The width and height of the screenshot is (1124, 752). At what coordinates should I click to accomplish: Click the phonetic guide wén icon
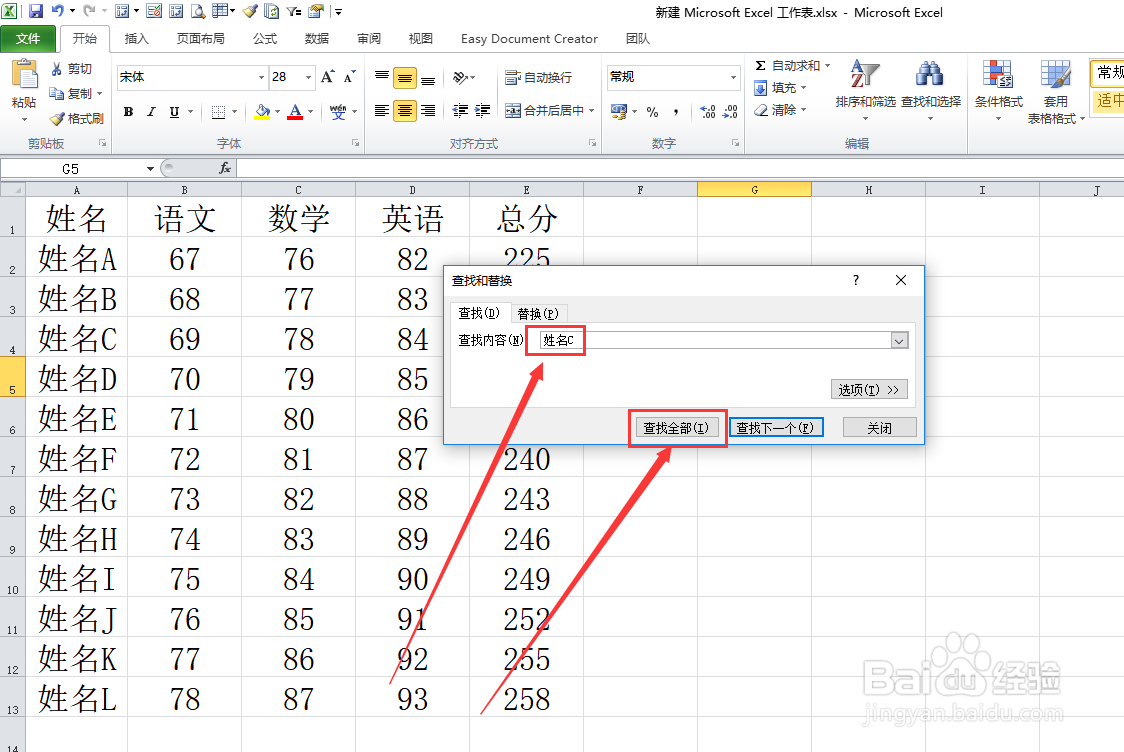click(x=338, y=111)
